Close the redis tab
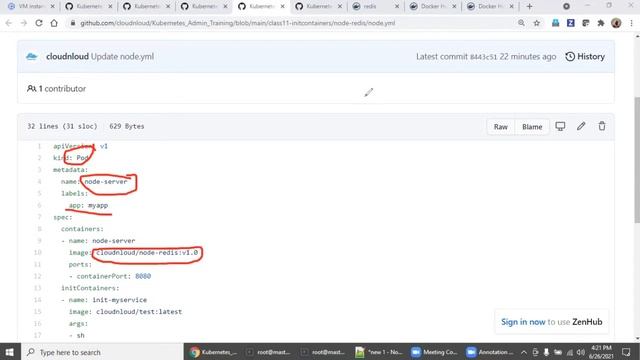The height and width of the screenshot is (360, 640). 397,7
